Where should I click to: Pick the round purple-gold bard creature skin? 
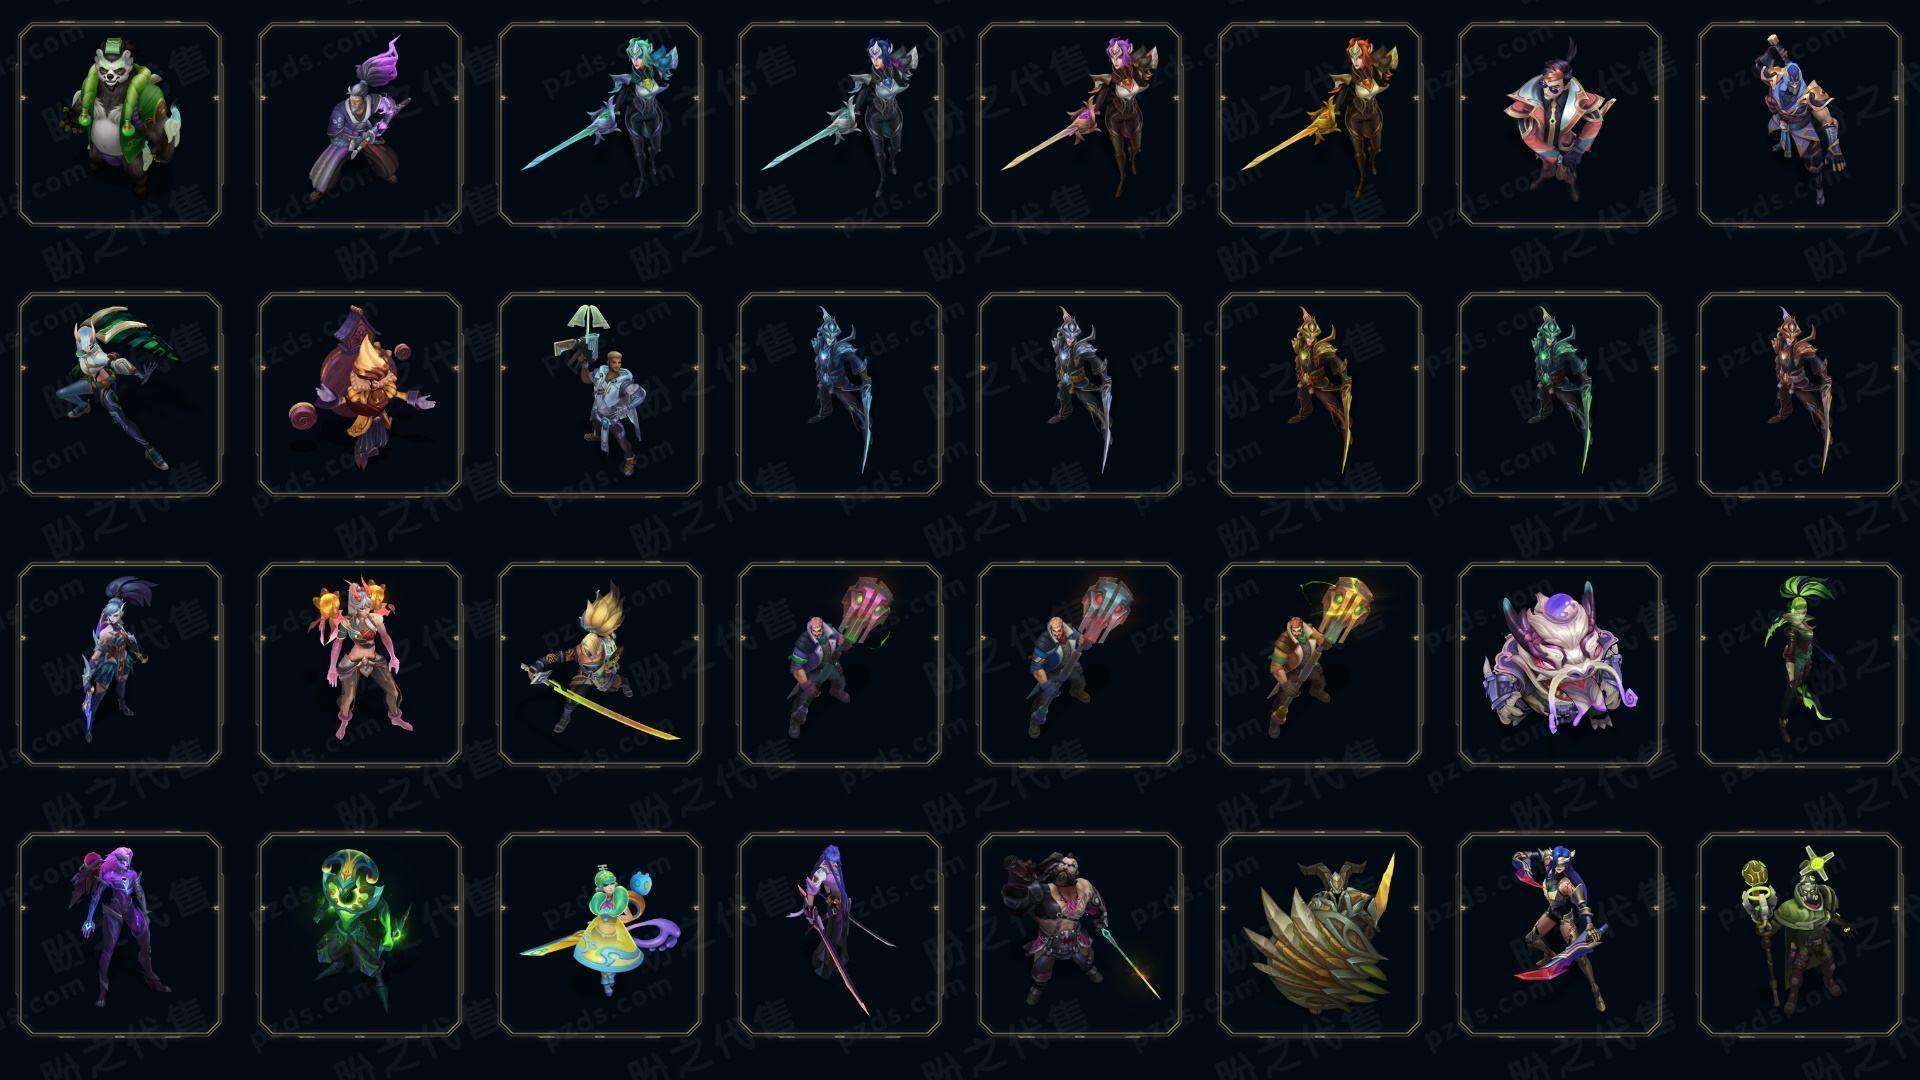pos(360,394)
